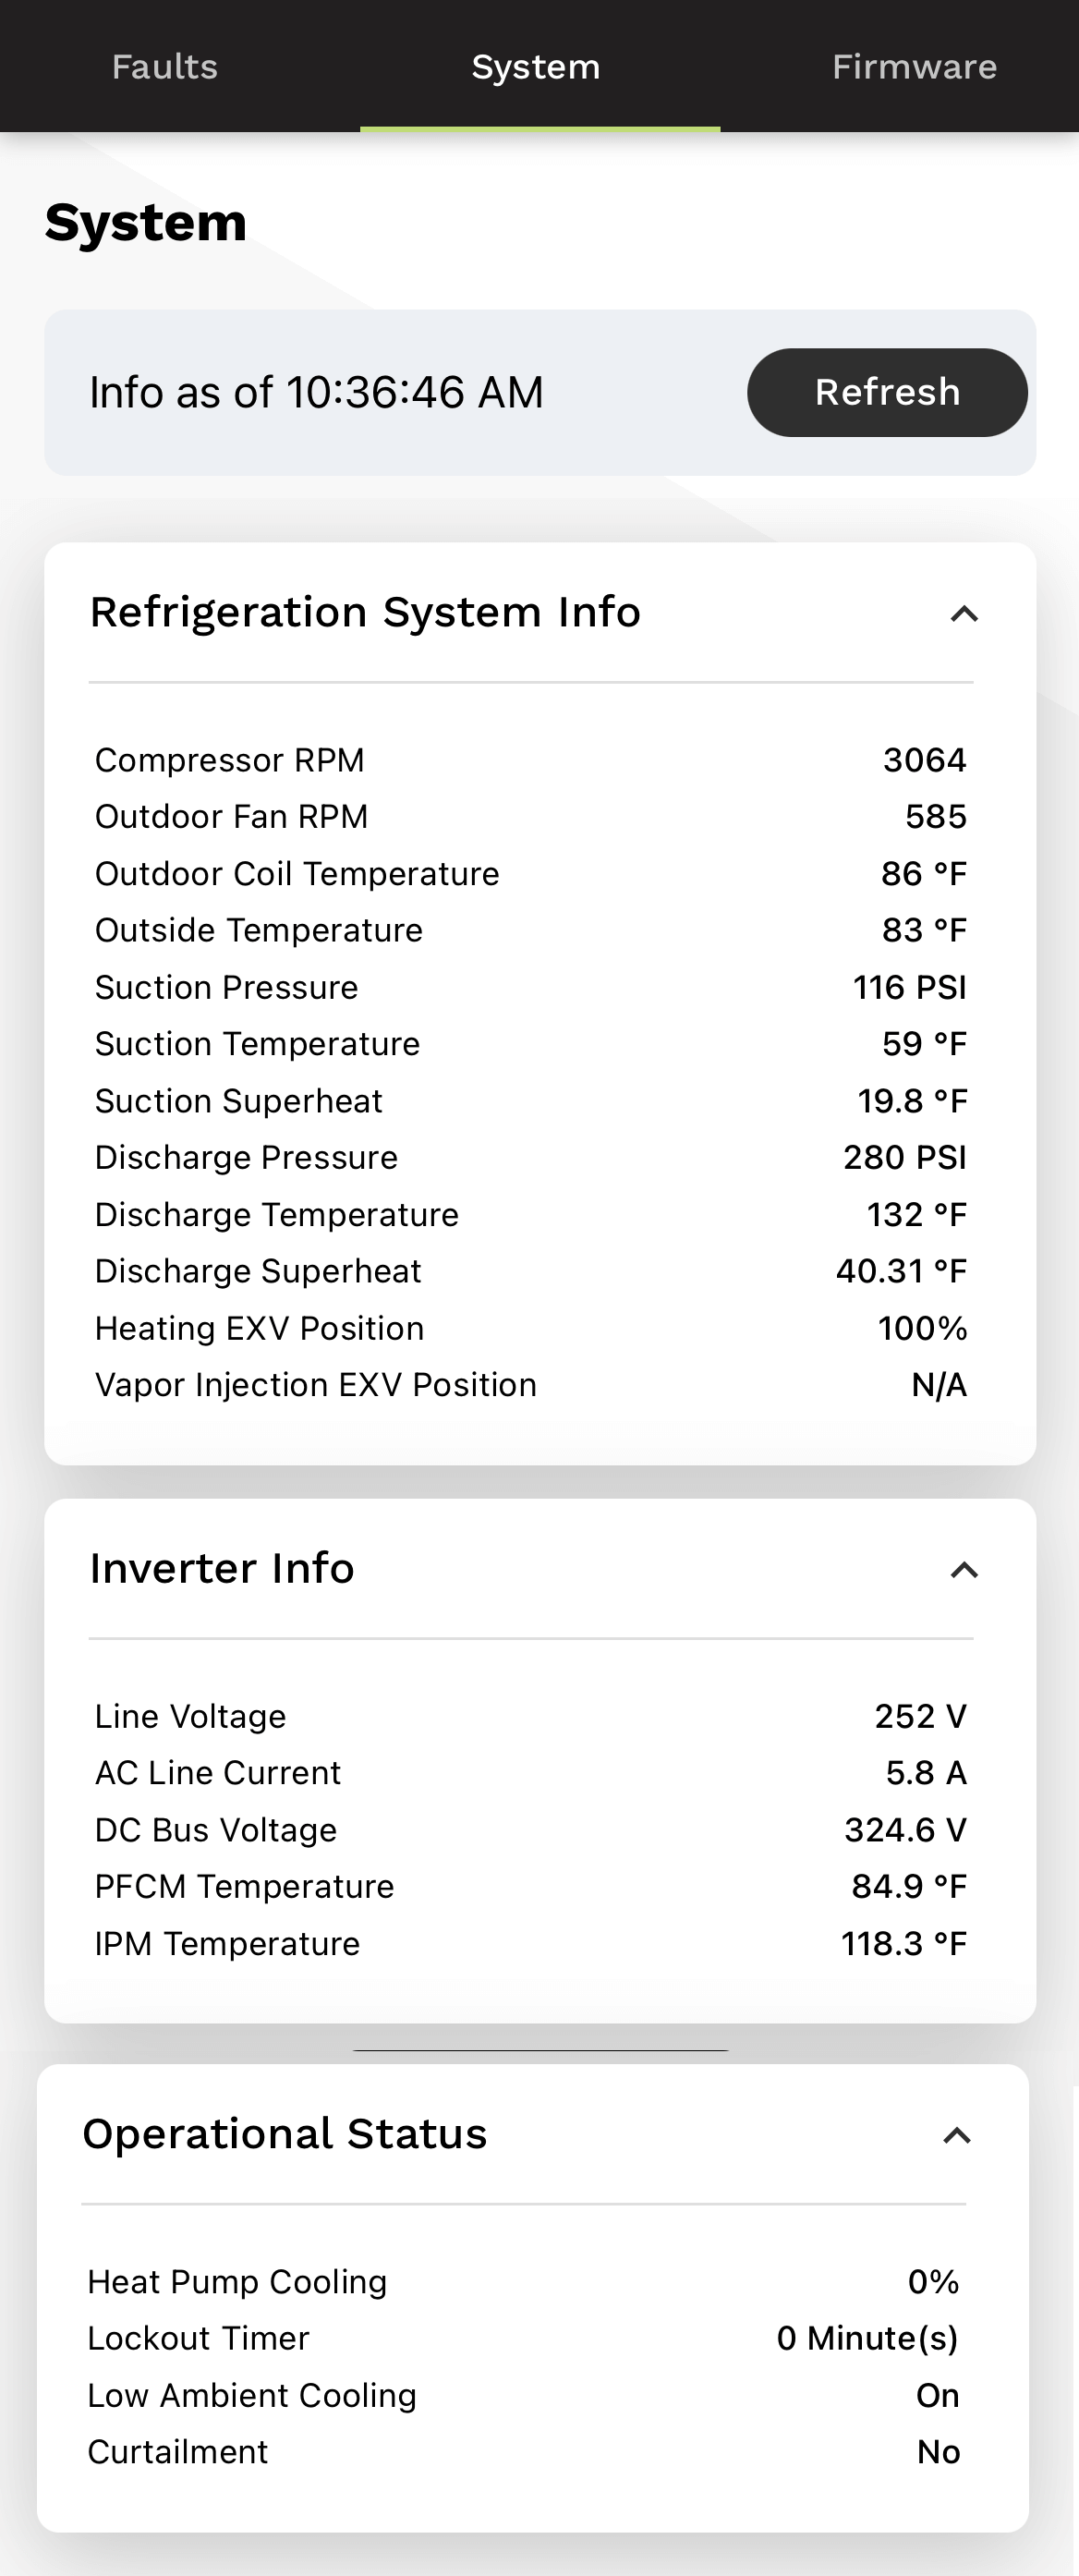Open the Firmware tab
The image size is (1079, 2576).
coord(913,67)
